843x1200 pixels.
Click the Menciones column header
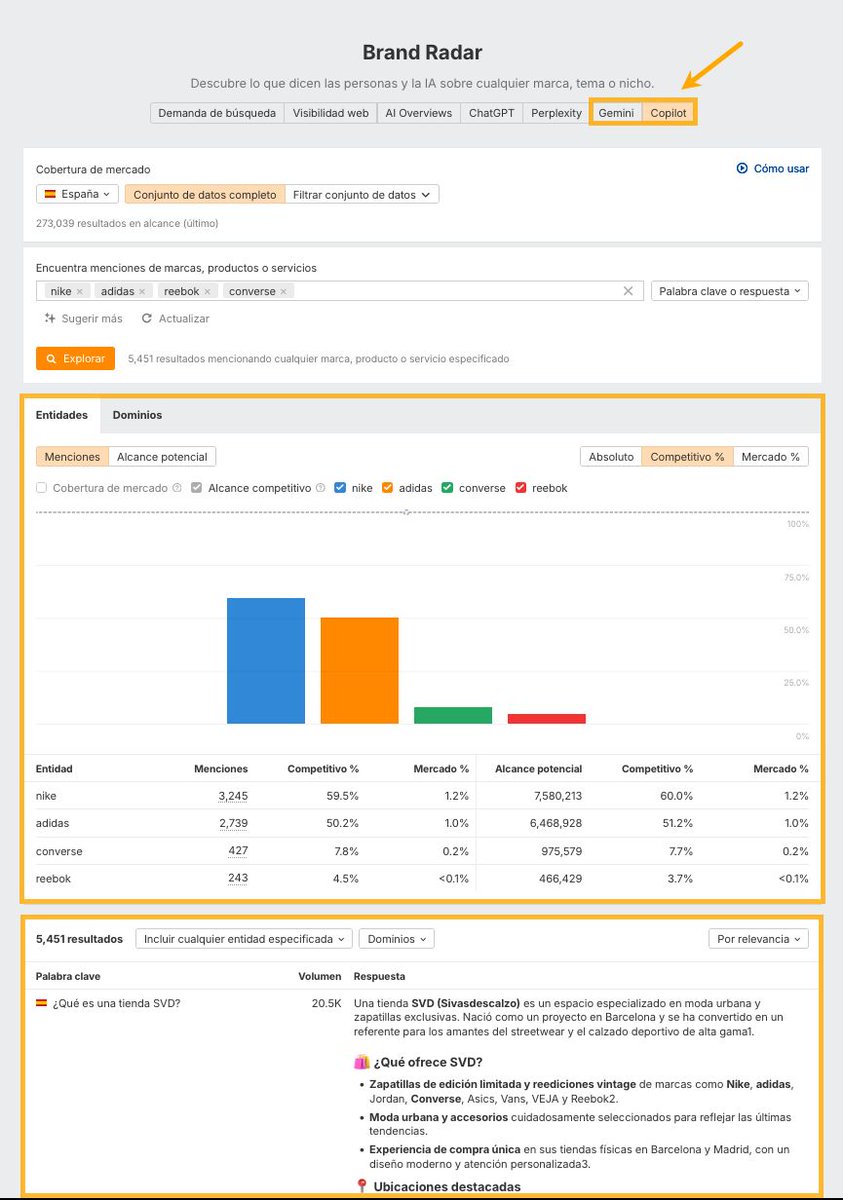[x=221, y=769]
